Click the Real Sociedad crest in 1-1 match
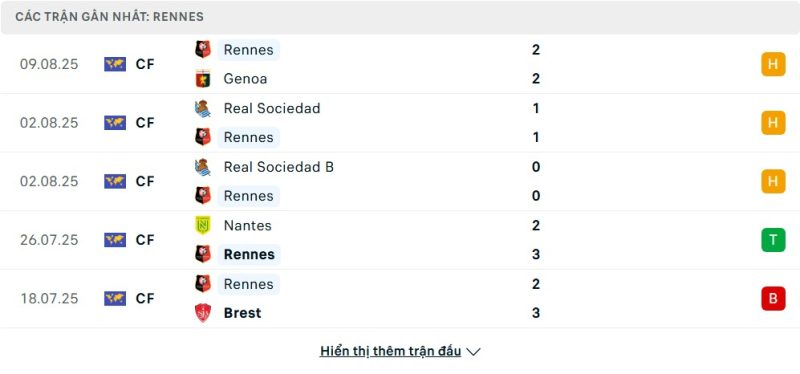This screenshot has height=374, width=800. 203,108
